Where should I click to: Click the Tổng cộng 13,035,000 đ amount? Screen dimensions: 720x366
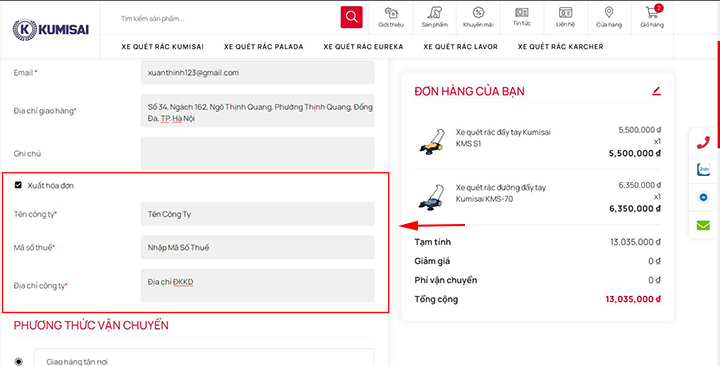click(633, 299)
